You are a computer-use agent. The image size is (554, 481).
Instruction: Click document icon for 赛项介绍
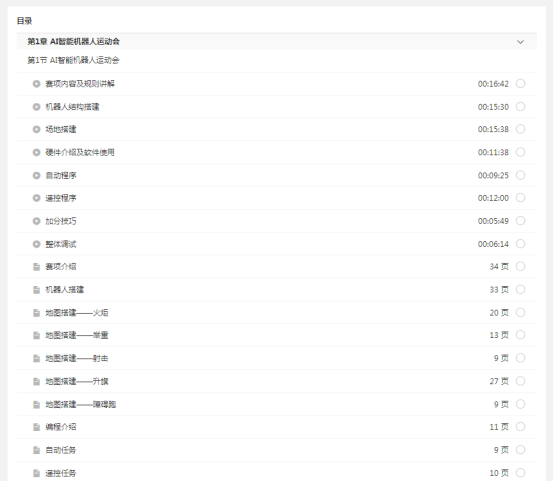[36, 267]
